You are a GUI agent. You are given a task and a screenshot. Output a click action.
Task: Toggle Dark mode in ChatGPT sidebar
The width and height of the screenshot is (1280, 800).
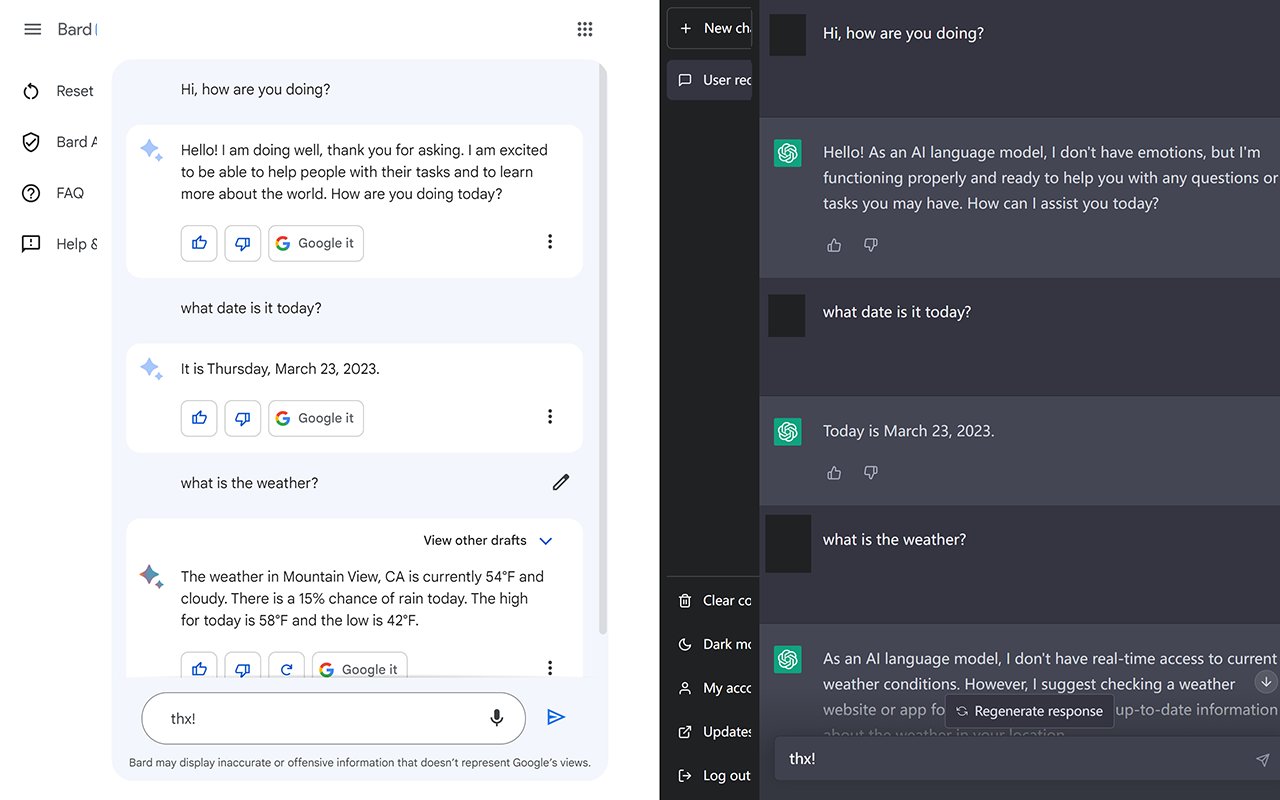713,644
